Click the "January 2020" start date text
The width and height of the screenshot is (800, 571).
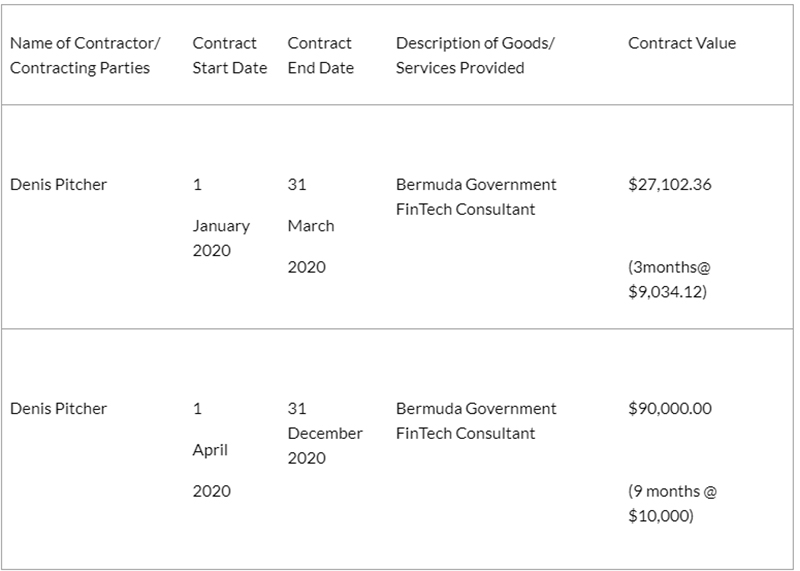point(221,238)
